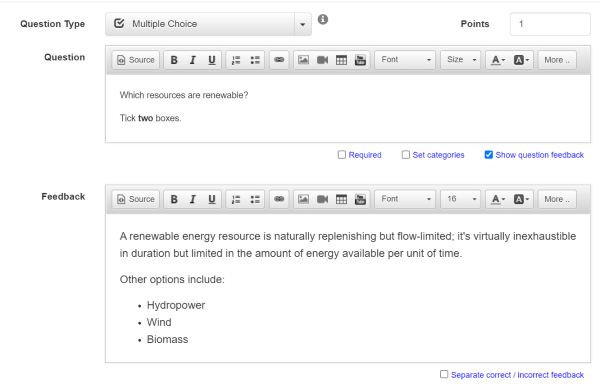Open Size dropdown in Question editor
The image size is (600, 389).
click(x=461, y=60)
